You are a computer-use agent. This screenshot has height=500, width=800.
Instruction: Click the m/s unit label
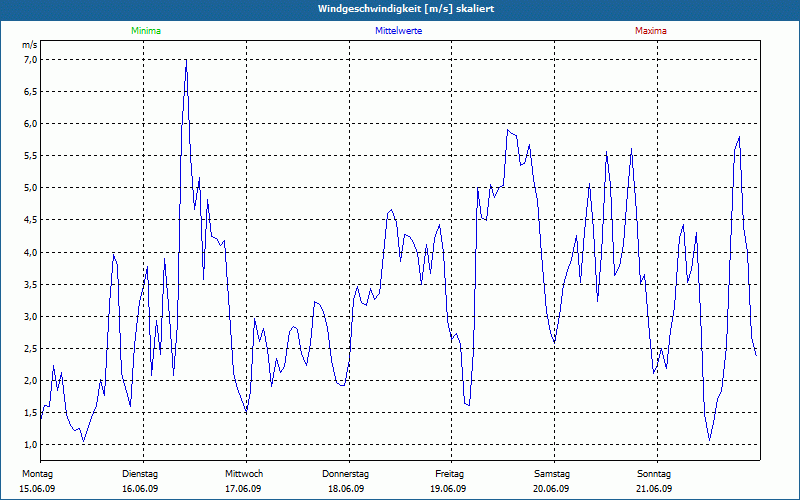pos(30,45)
